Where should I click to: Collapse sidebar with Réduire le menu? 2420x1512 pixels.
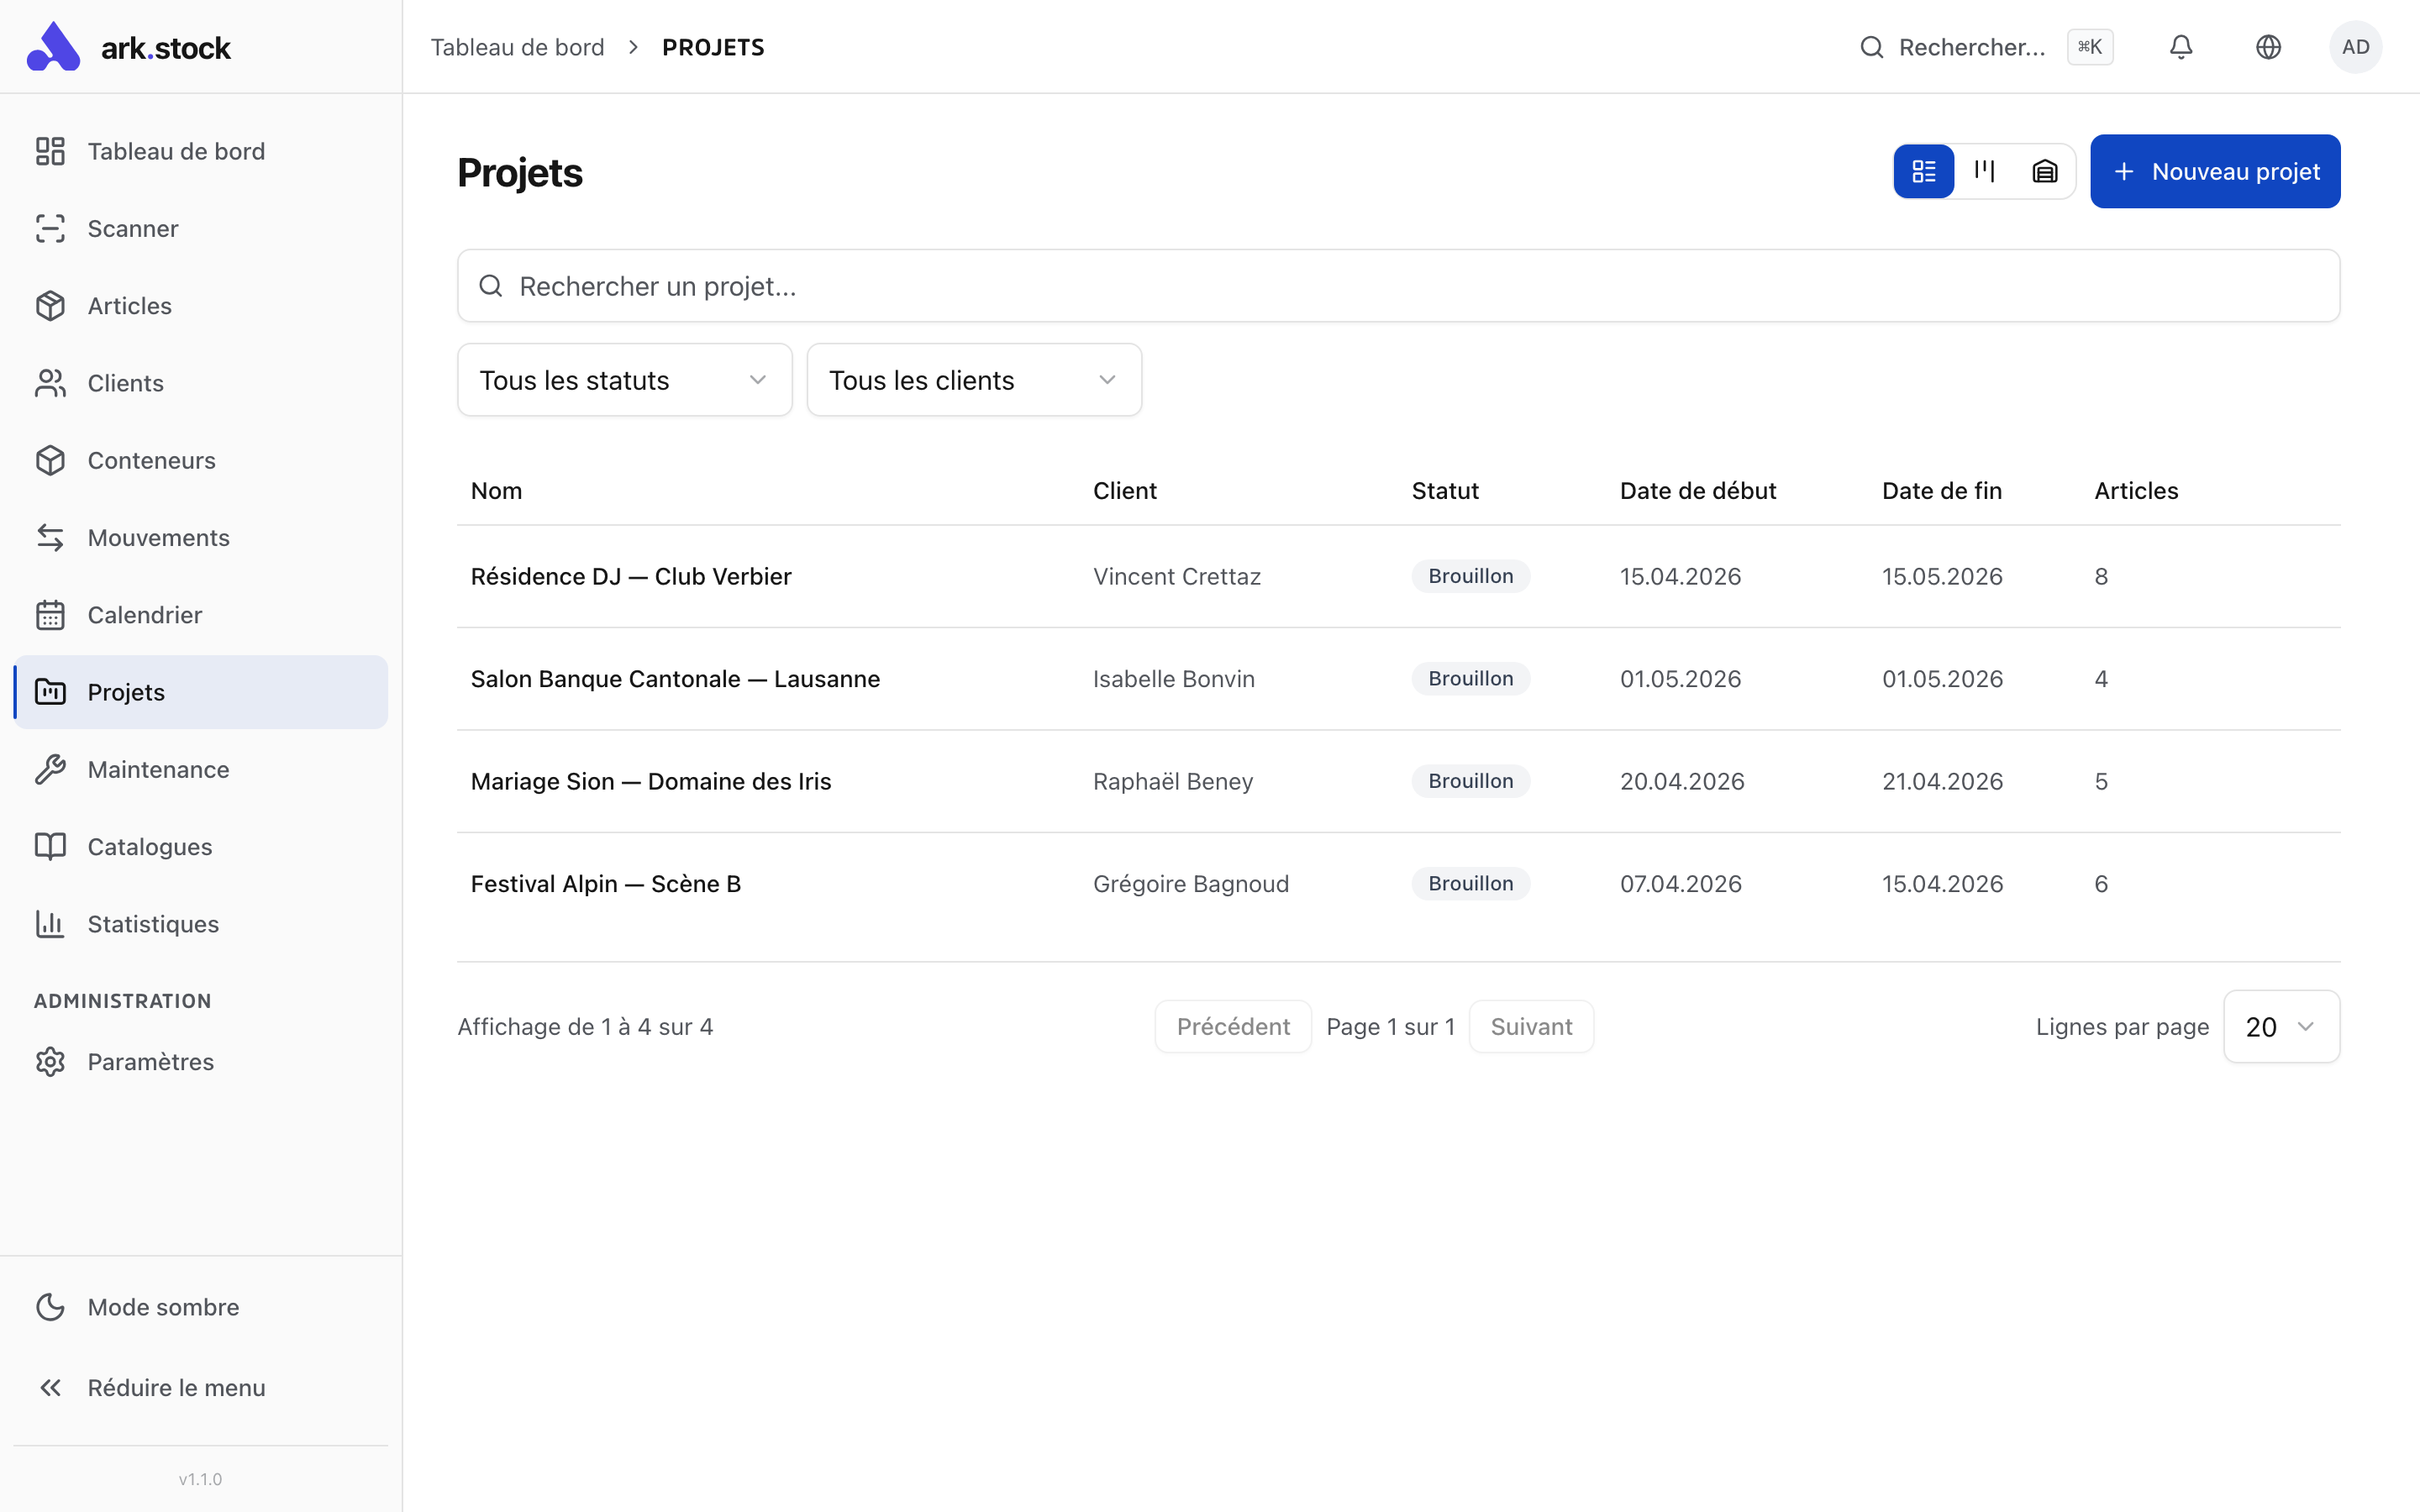(x=175, y=1388)
